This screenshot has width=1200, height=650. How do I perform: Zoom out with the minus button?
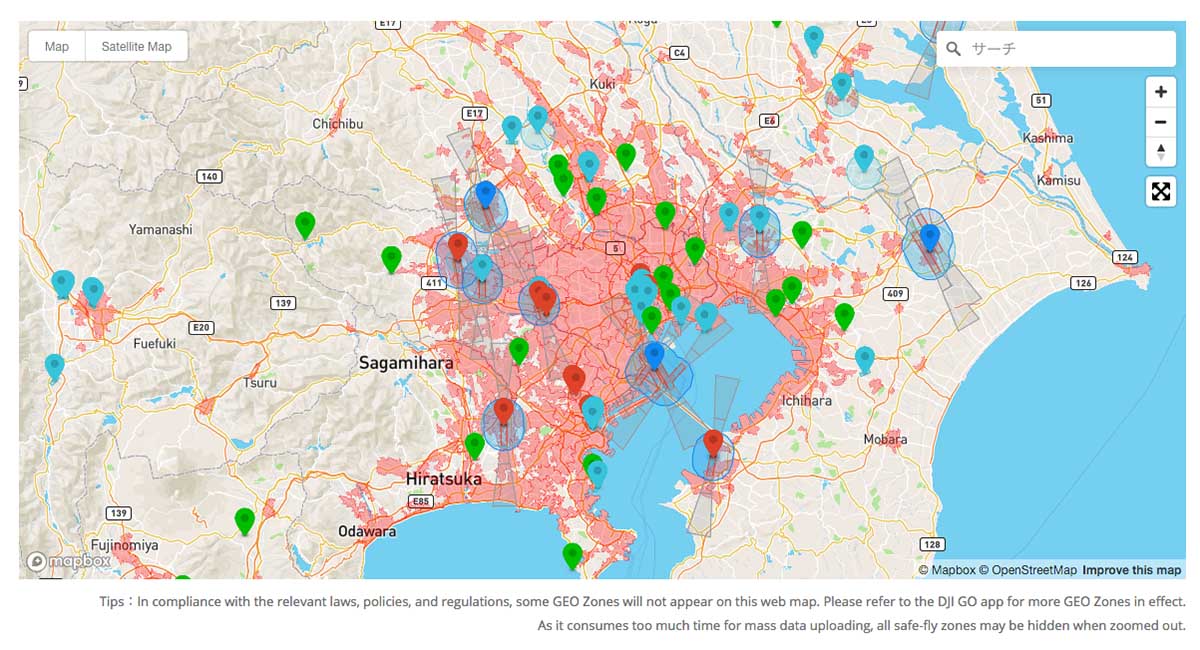[x=1160, y=122]
